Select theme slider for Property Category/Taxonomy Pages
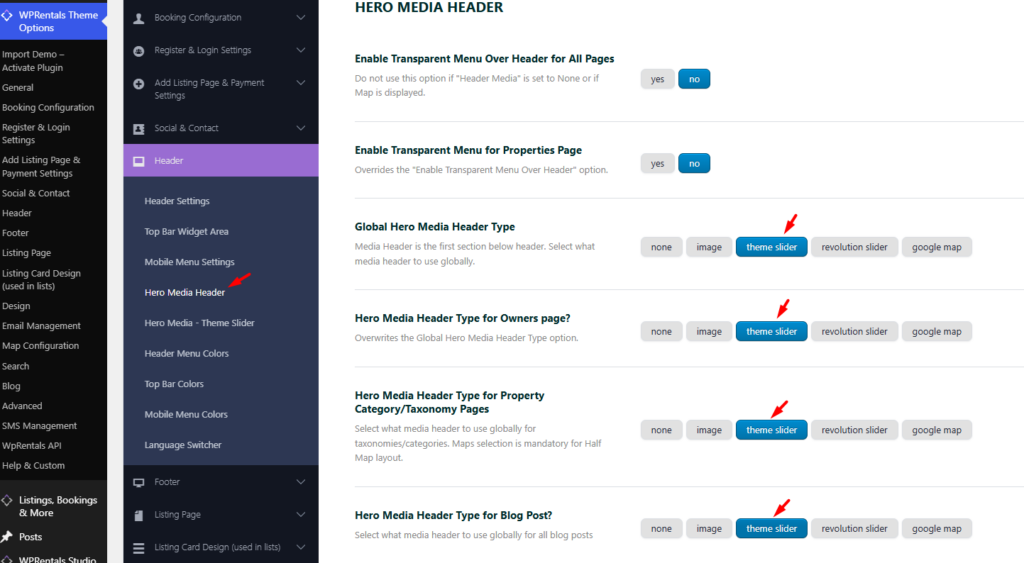Viewport: 1024px width, 563px height. click(x=771, y=430)
